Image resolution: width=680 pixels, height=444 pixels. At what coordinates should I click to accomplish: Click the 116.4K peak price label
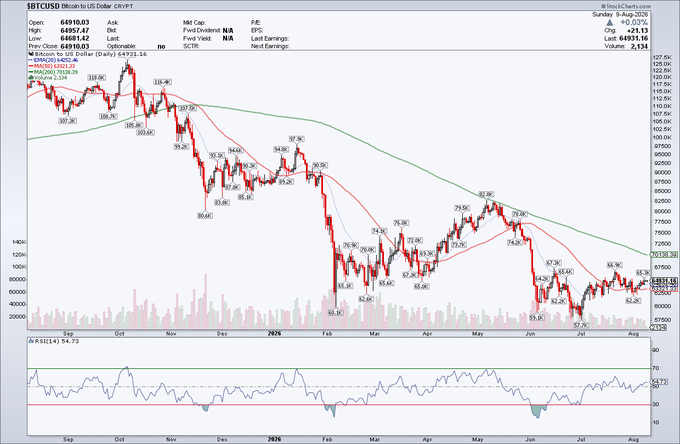[163, 82]
